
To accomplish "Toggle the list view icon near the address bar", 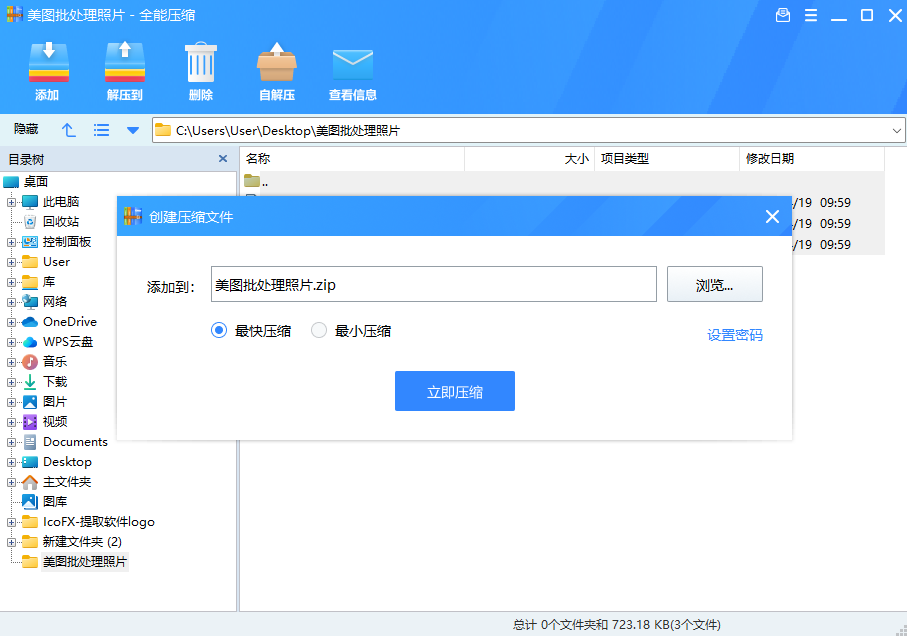I will (99, 129).
